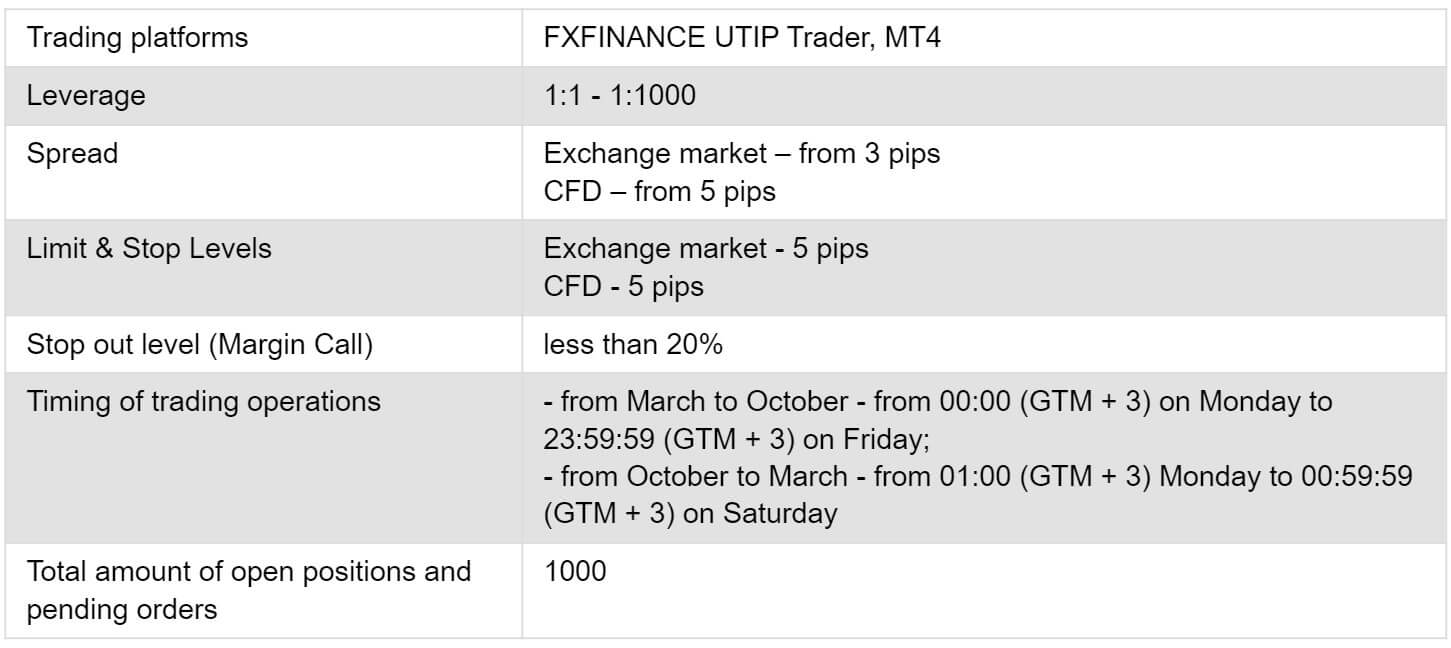
Task: Click the less than 20% value
Action: coord(633,345)
